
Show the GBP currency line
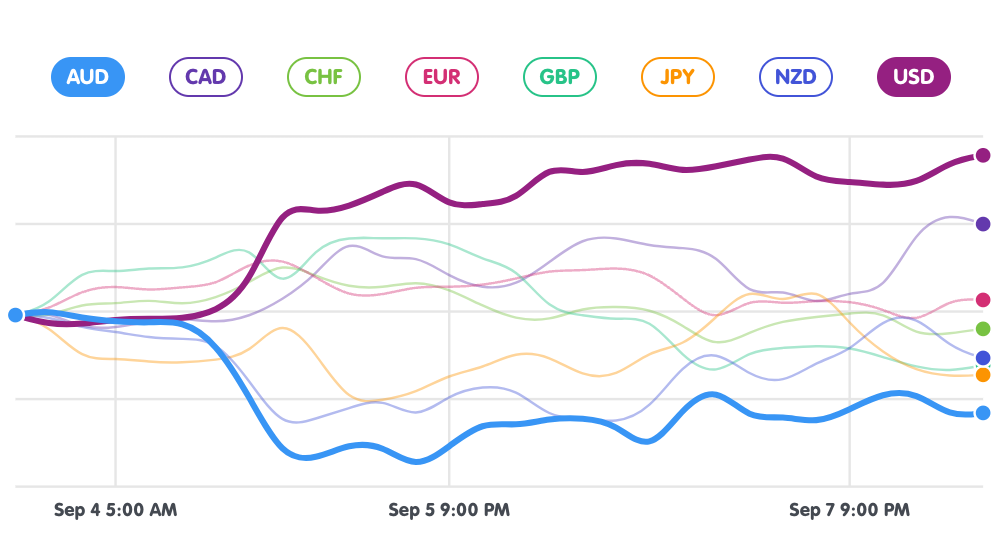(559, 77)
